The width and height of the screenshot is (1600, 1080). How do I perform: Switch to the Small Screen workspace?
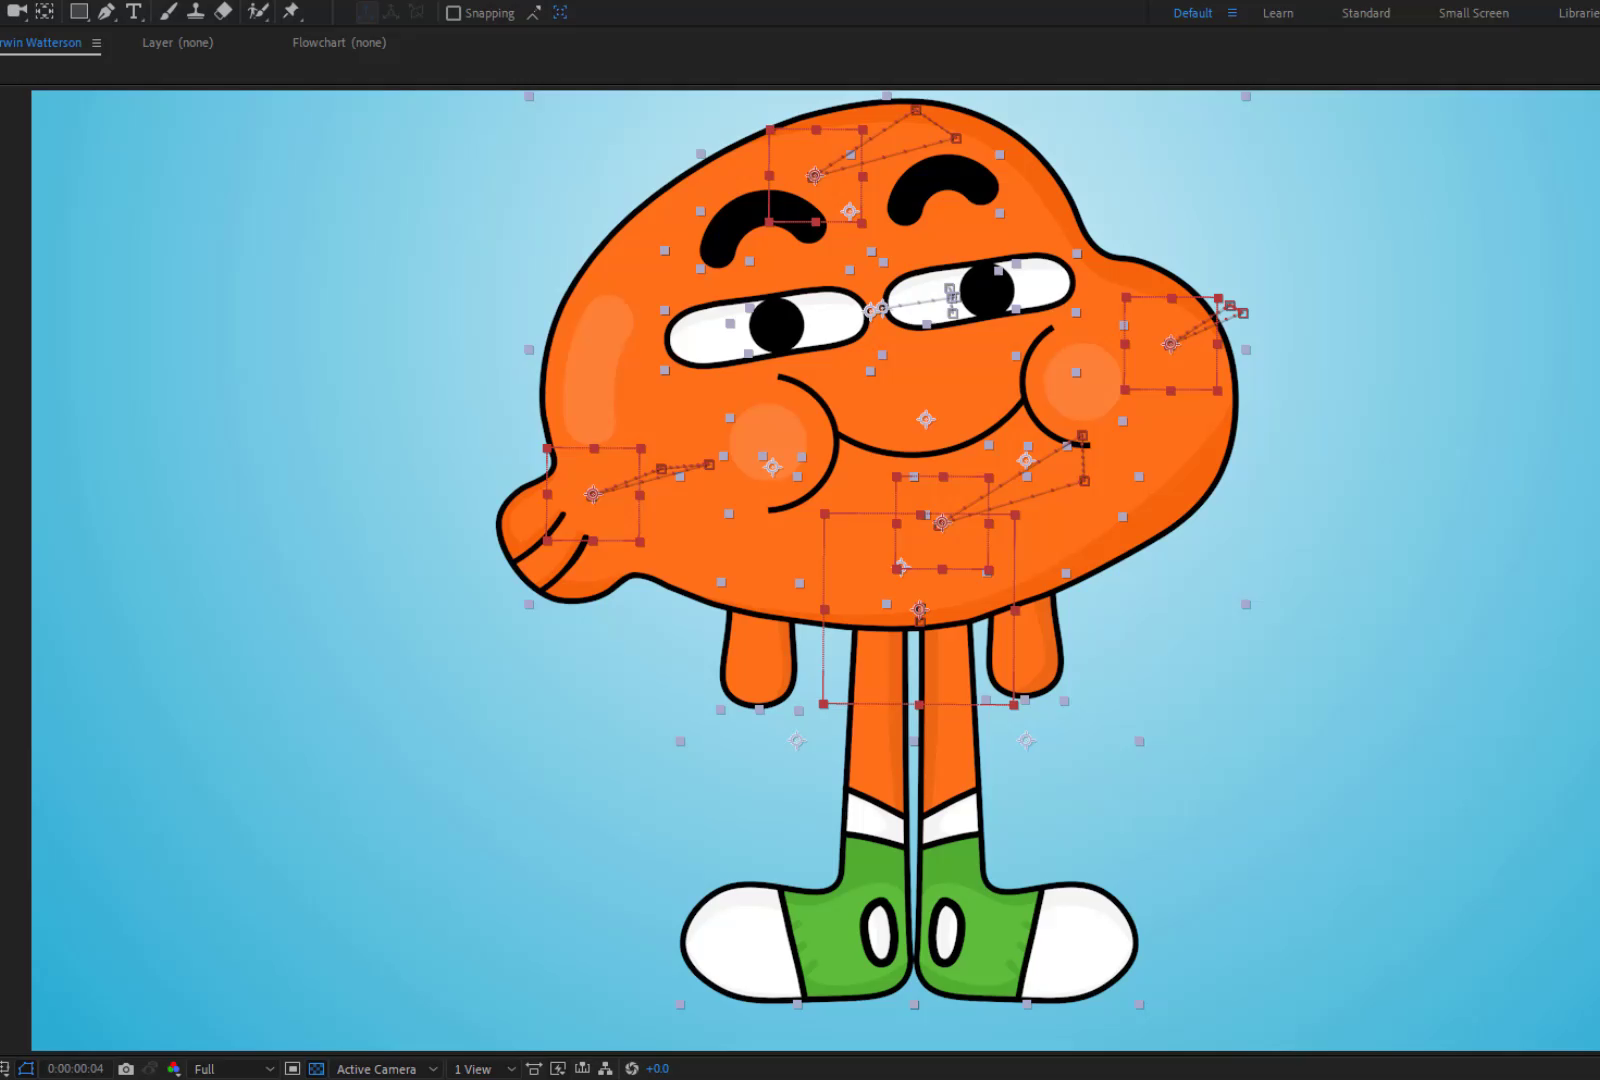pyautogui.click(x=1473, y=13)
